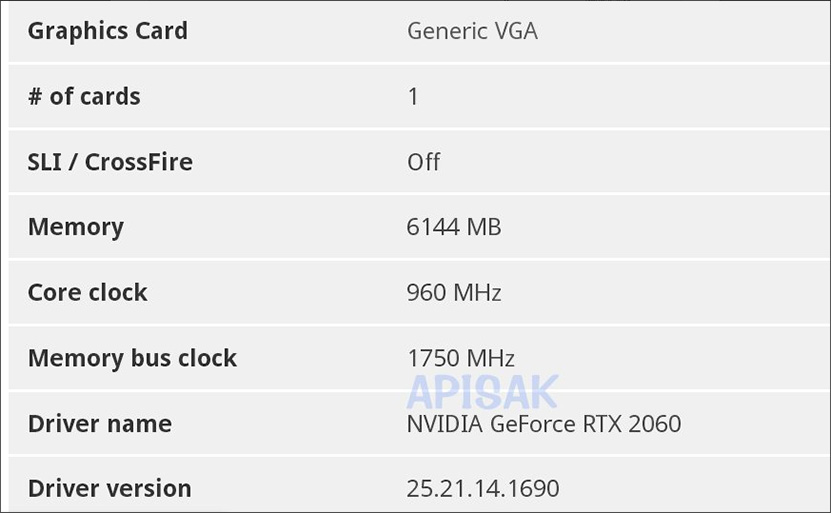Click the Graphics Card label
The height and width of the screenshot is (513, 831).
(x=108, y=31)
